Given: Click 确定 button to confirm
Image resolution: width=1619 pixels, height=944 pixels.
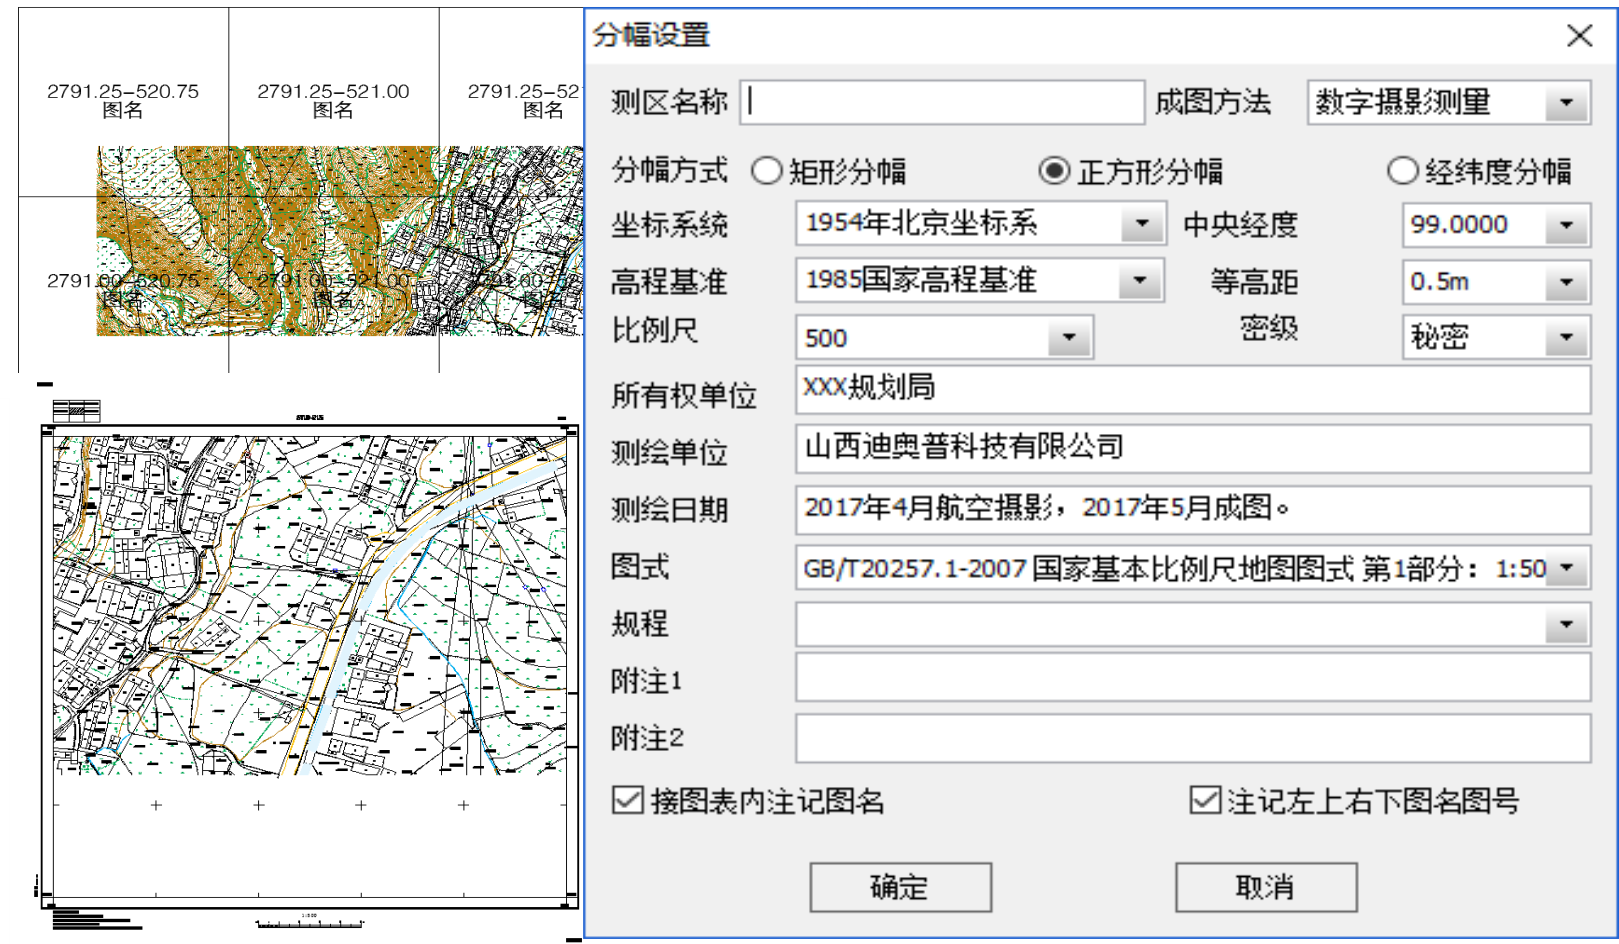Looking at the screenshot, I should [900, 887].
